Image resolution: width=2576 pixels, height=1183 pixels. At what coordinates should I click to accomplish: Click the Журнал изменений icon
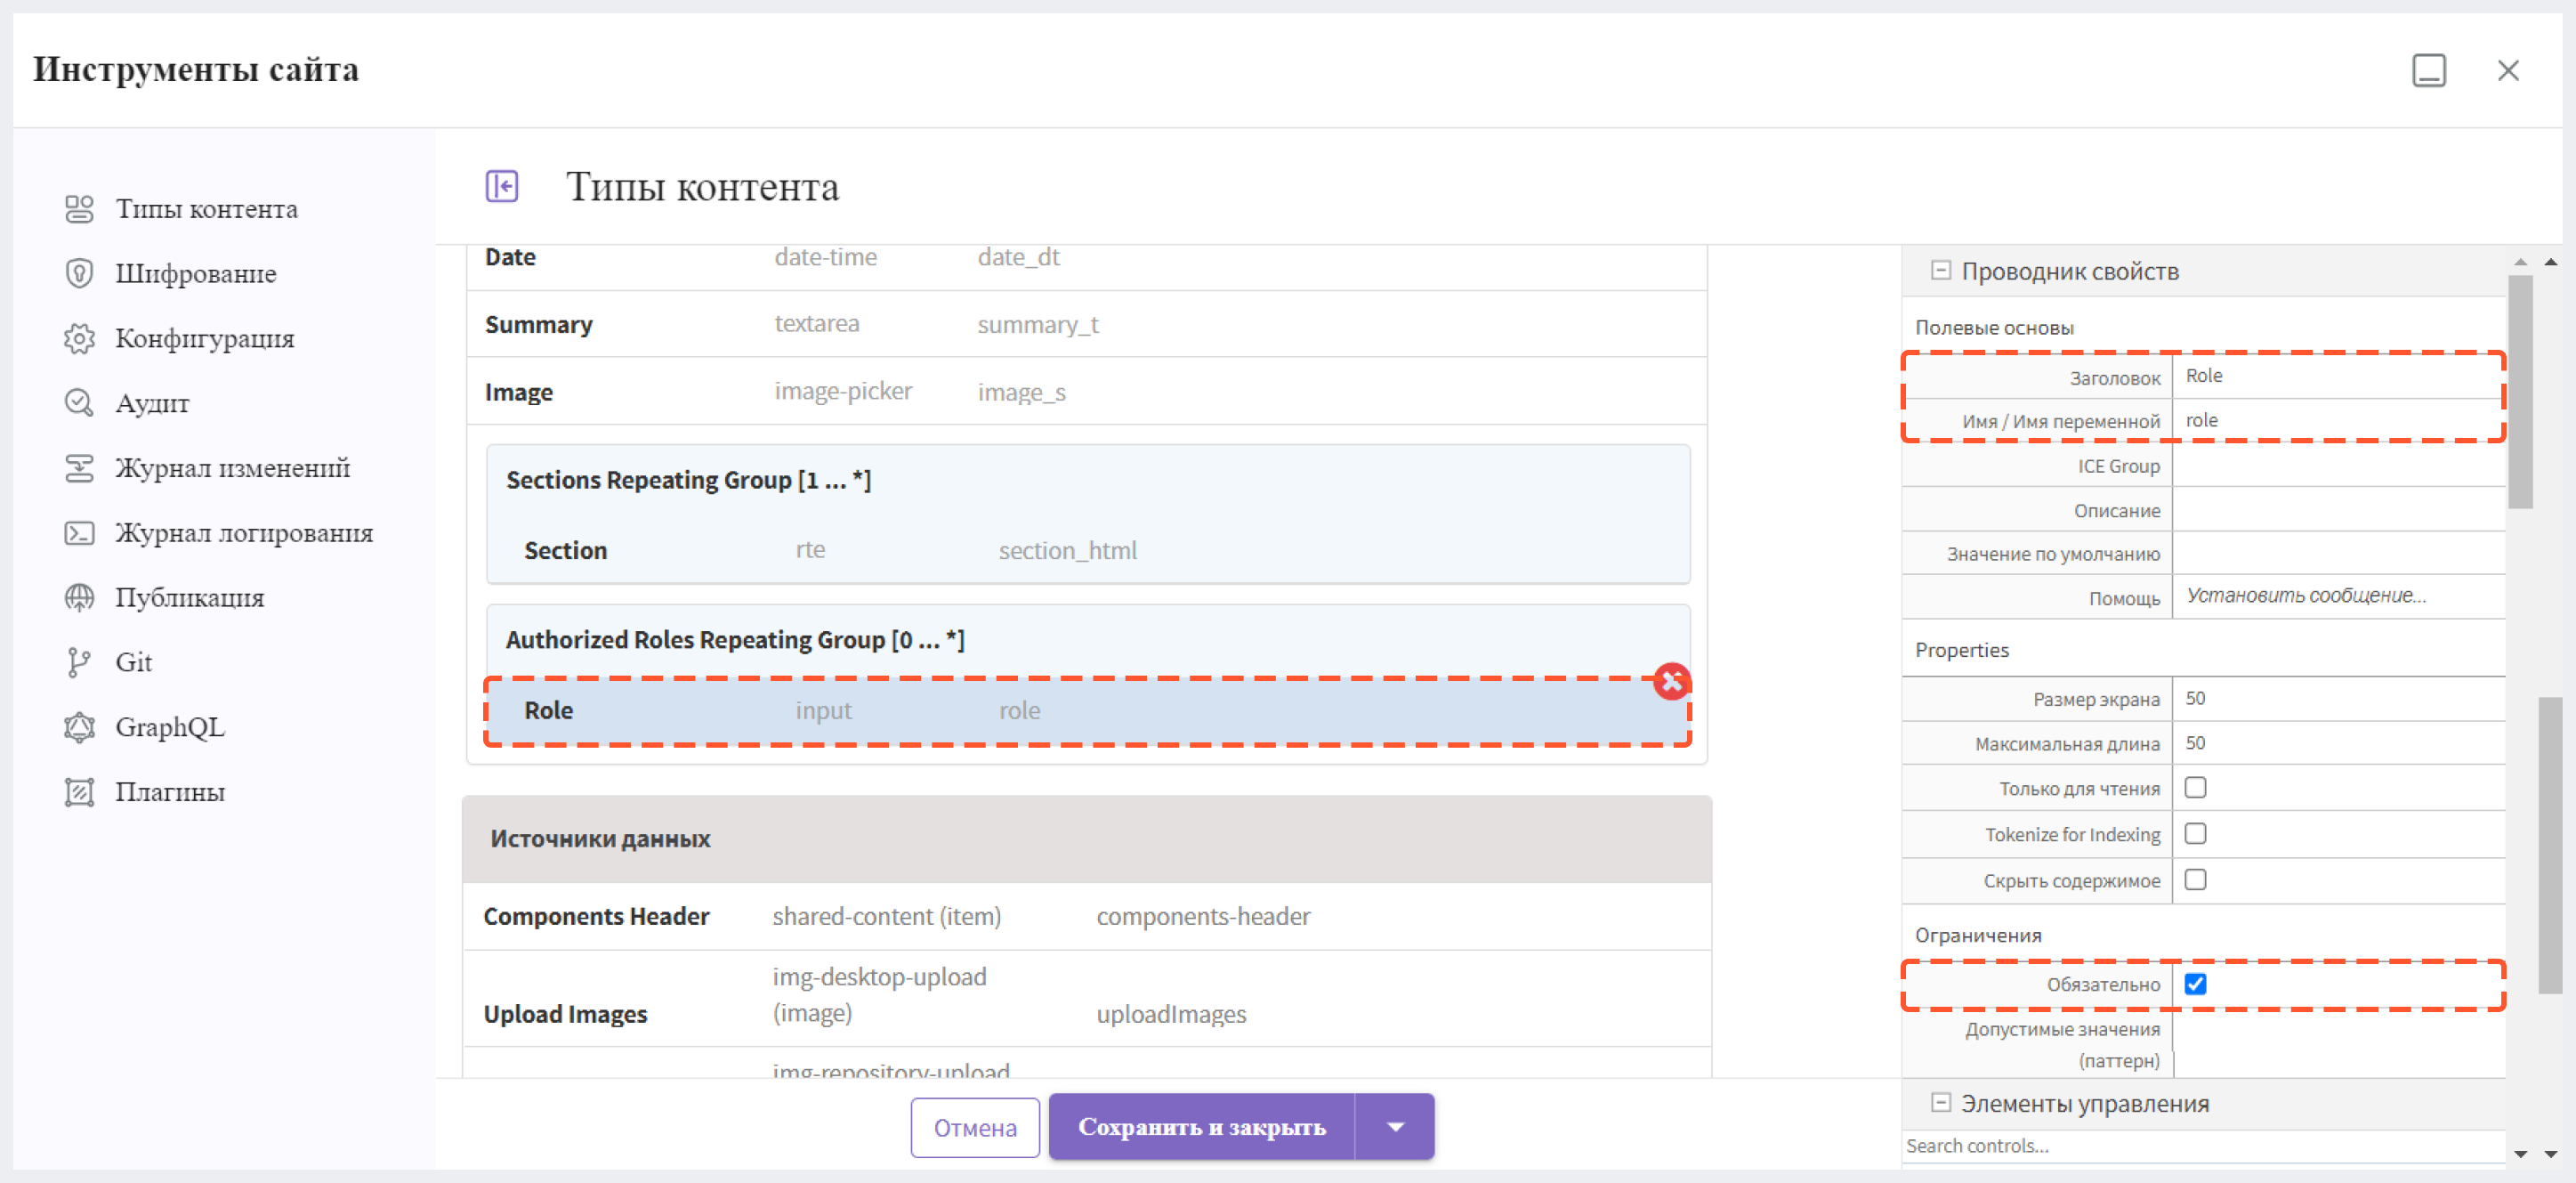coord(79,468)
